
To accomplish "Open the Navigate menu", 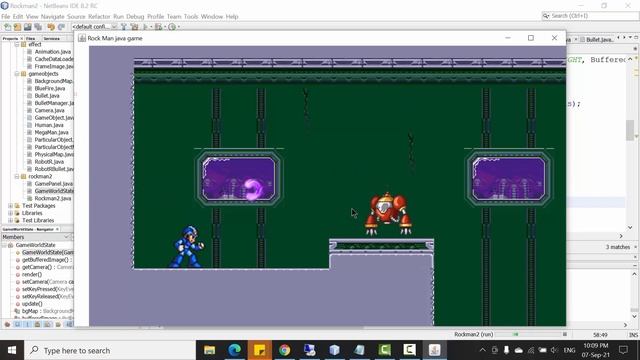I will click(x=52, y=17).
